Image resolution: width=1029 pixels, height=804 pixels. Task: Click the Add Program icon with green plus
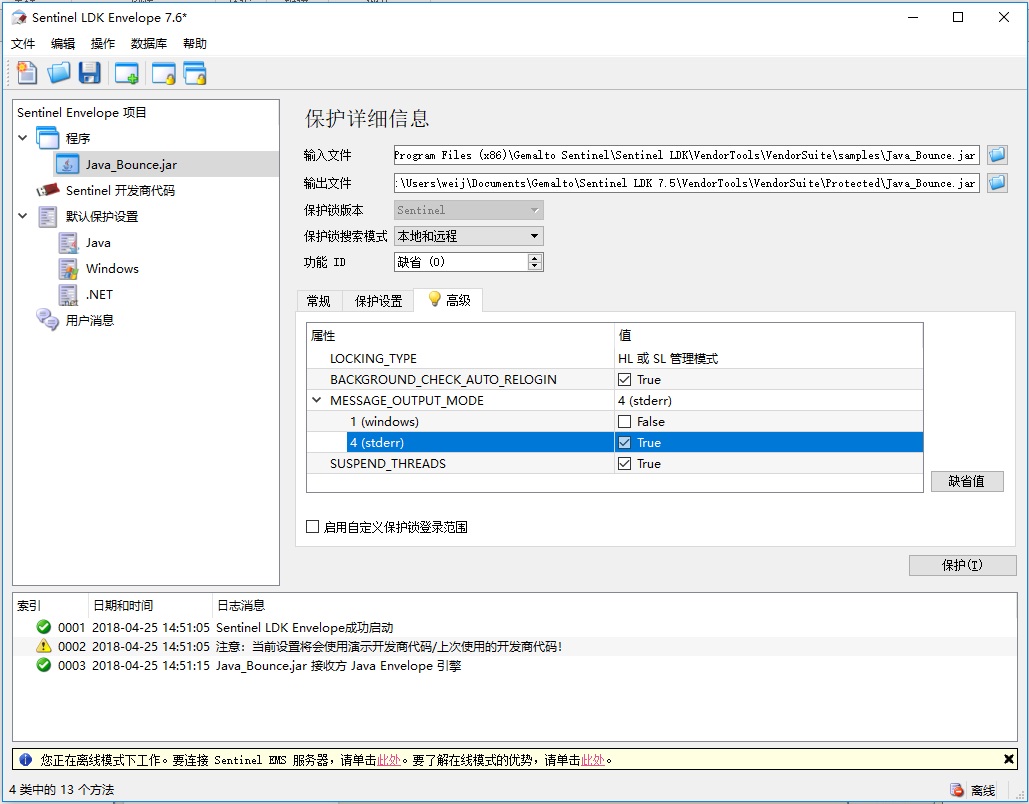tap(127, 73)
